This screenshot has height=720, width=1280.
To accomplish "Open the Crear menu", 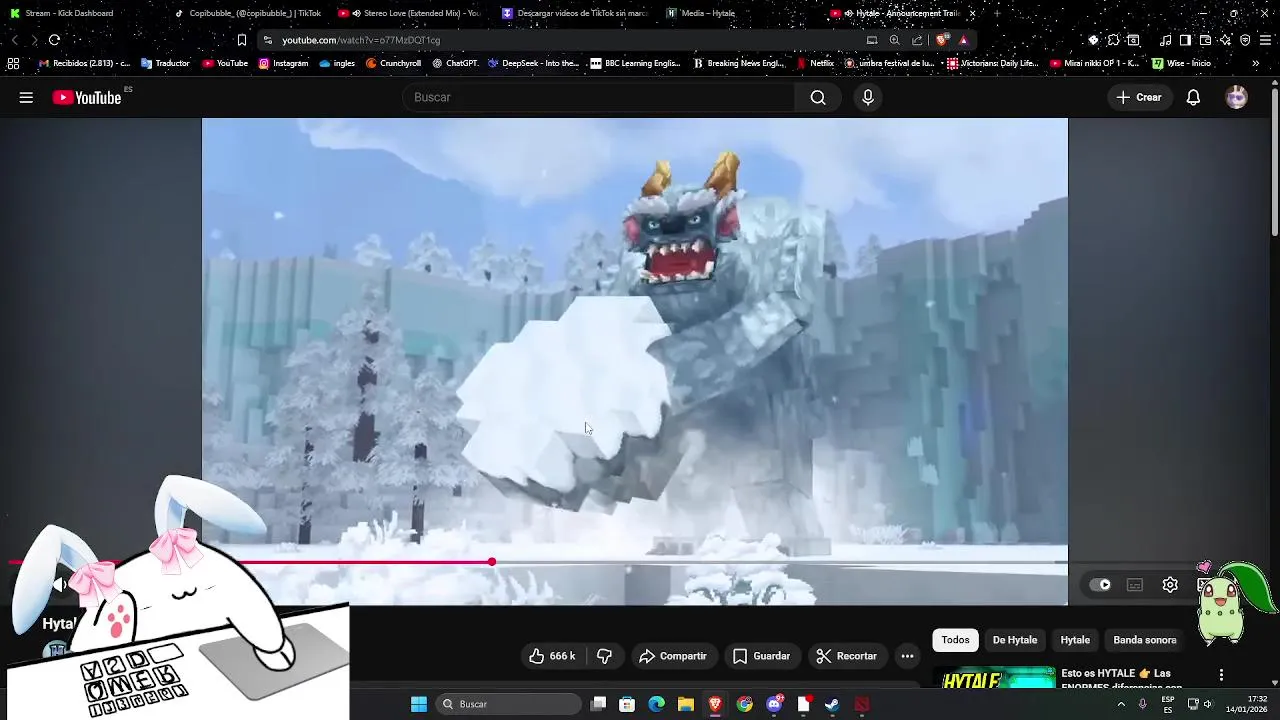I will click(x=1139, y=97).
